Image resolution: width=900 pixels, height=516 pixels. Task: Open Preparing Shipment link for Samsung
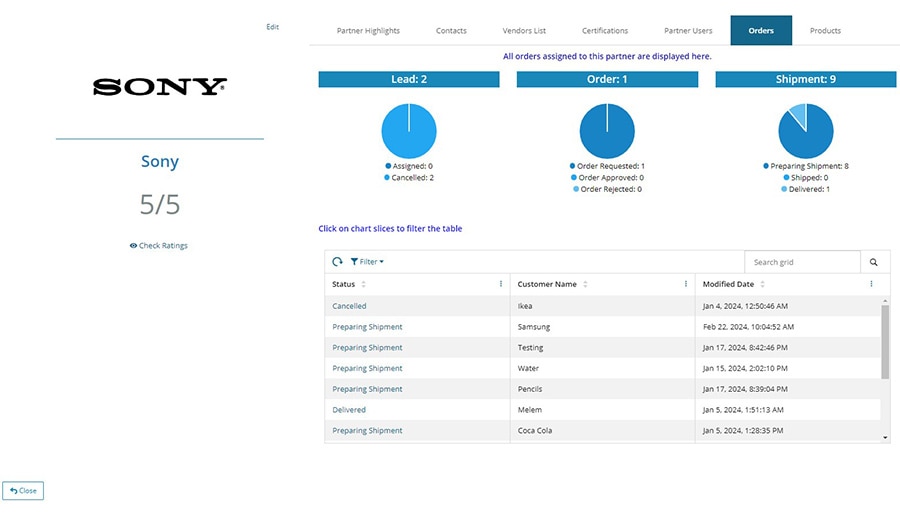367,327
